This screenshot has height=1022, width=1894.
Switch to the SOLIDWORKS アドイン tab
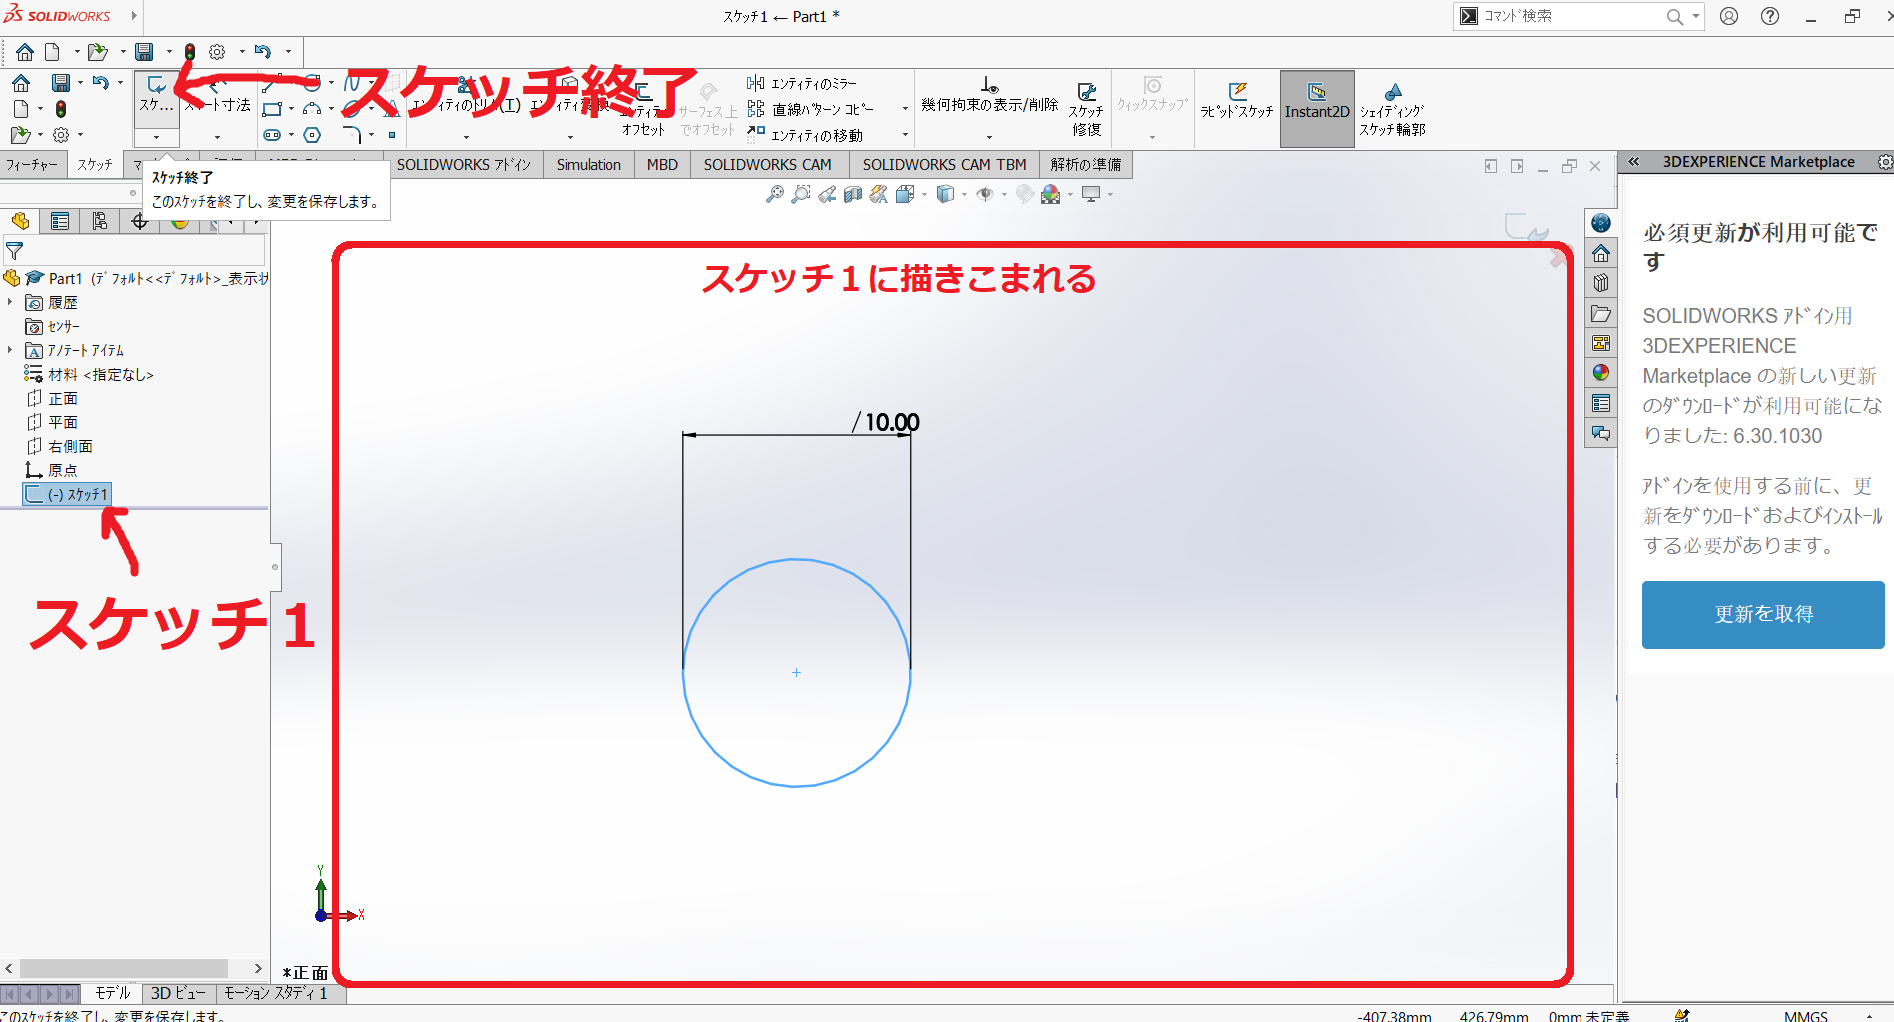[x=464, y=164]
